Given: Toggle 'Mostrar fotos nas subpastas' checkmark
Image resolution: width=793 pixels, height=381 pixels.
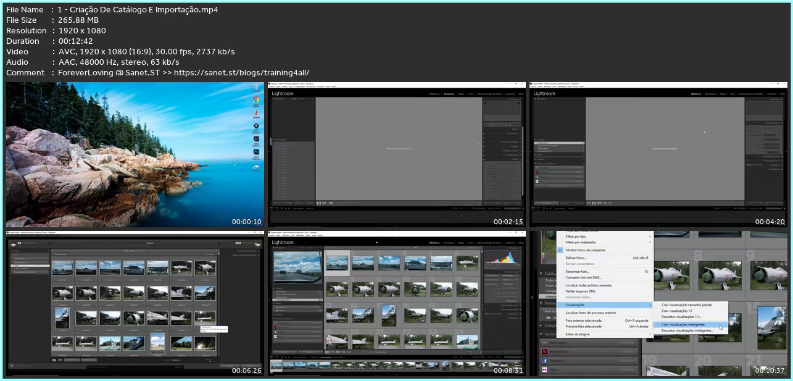Looking at the screenshot, I should click(560, 250).
